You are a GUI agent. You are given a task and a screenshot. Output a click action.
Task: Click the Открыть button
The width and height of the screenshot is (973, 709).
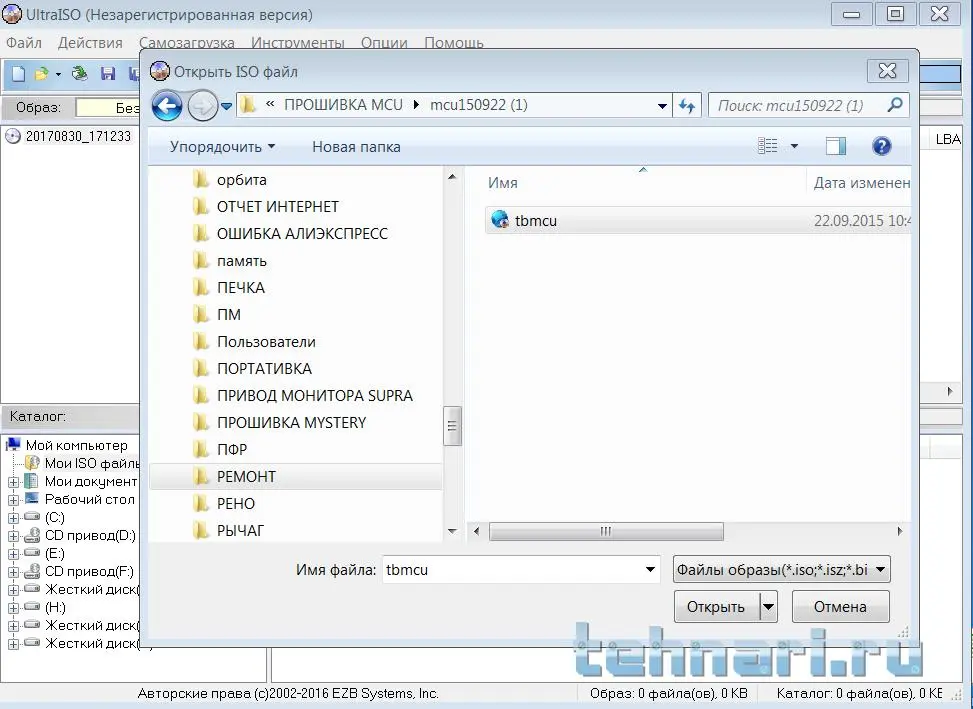716,607
